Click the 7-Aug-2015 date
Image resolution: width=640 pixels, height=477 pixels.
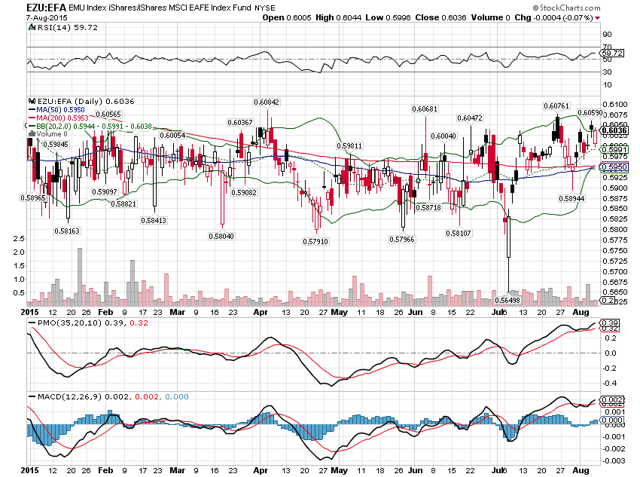[47, 18]
